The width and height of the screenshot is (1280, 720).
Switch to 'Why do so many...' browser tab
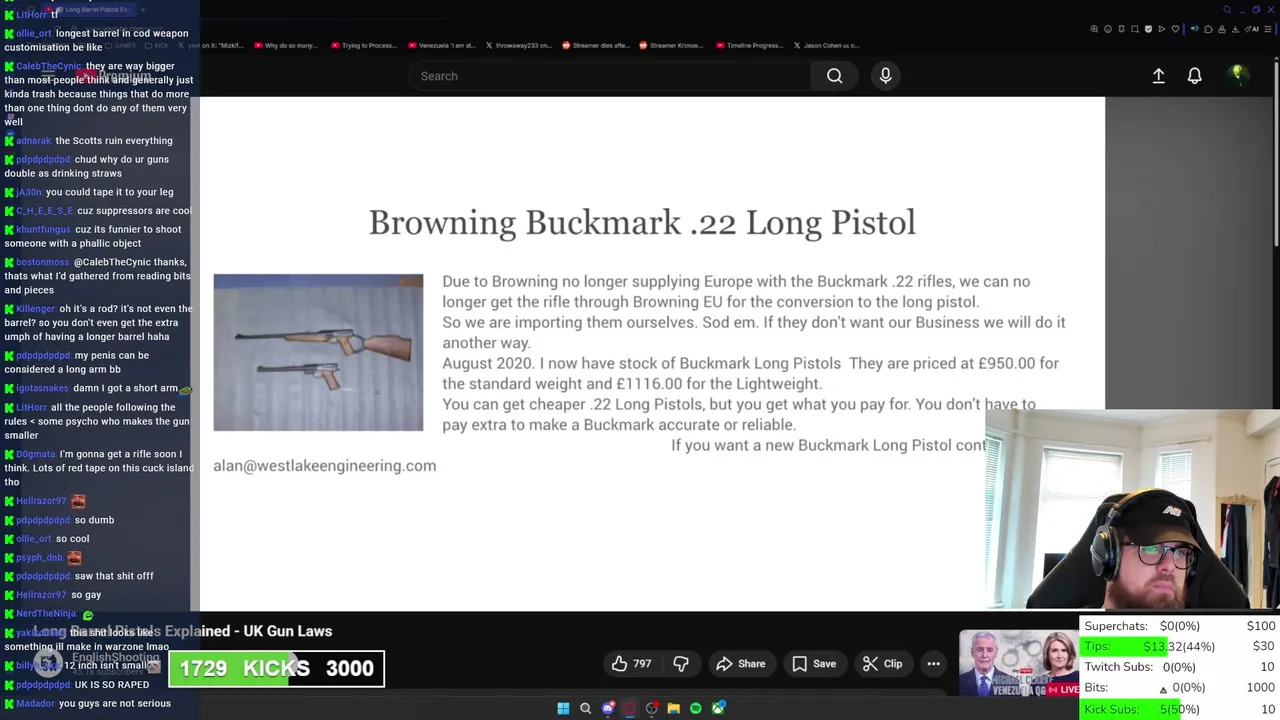285,45
